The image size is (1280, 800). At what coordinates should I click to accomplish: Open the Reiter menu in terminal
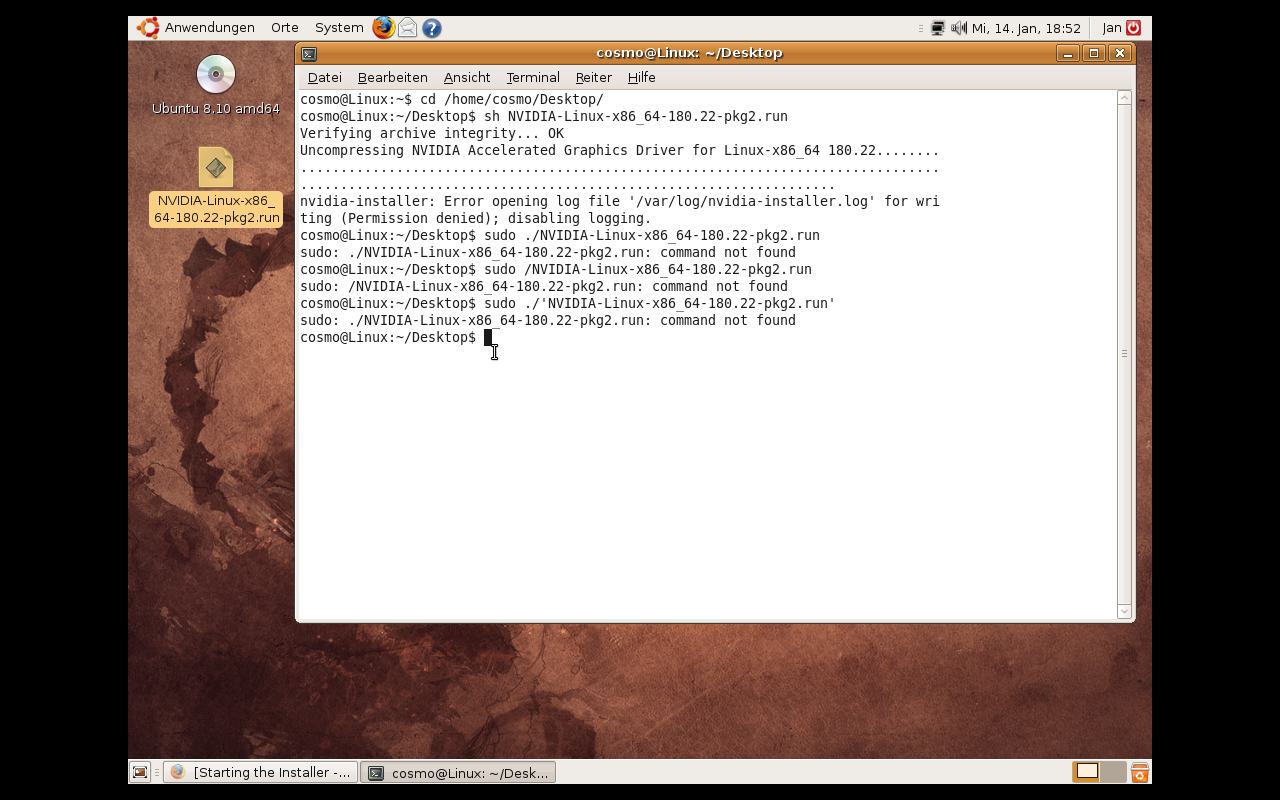[593, 77]
